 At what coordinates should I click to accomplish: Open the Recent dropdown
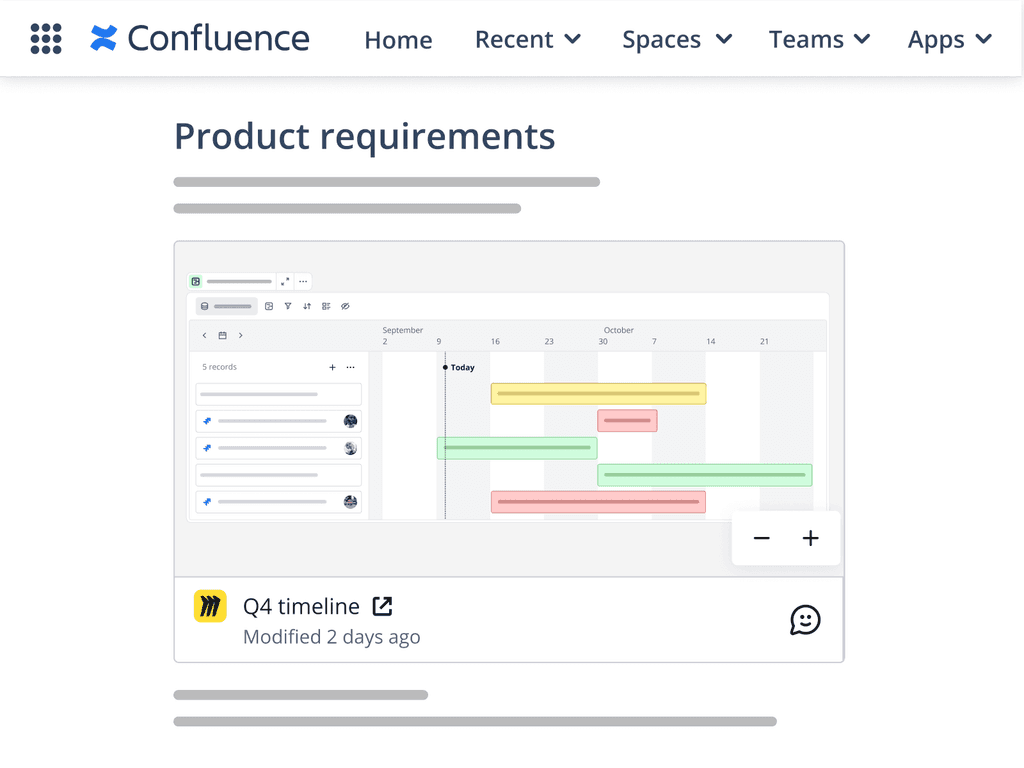coord(528,39)
